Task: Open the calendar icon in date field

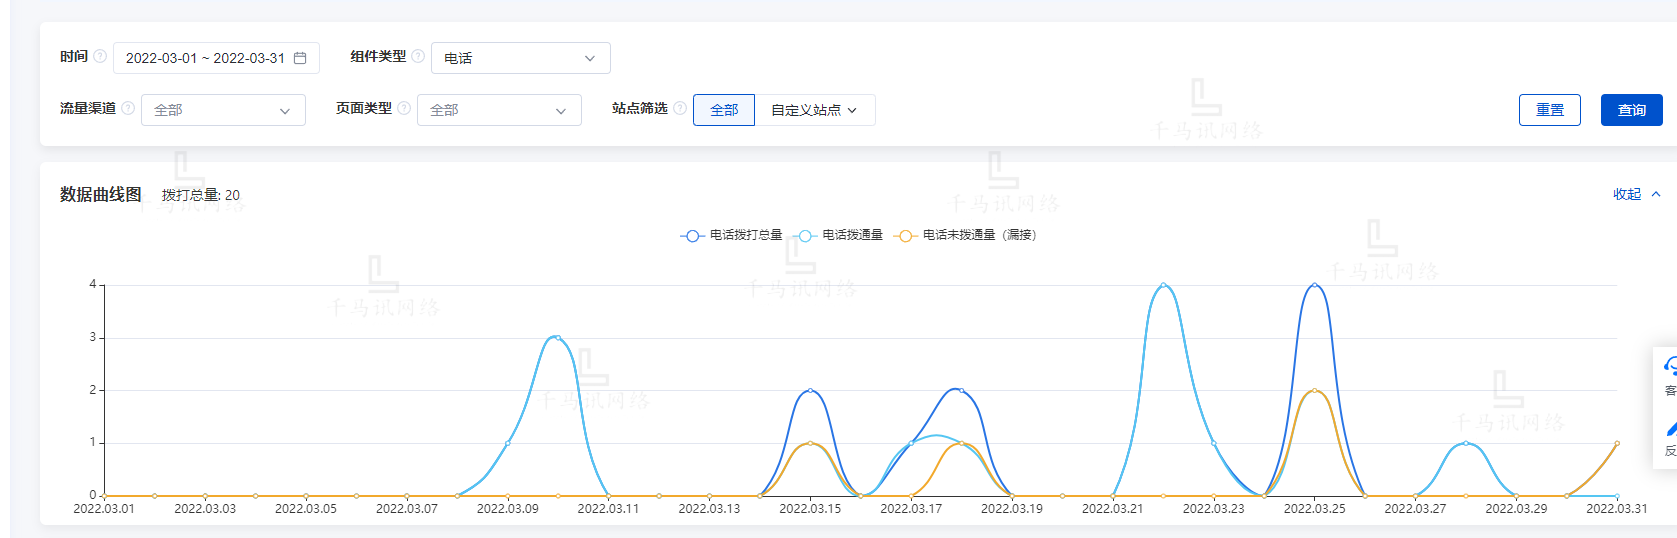Action: (300, 58)
